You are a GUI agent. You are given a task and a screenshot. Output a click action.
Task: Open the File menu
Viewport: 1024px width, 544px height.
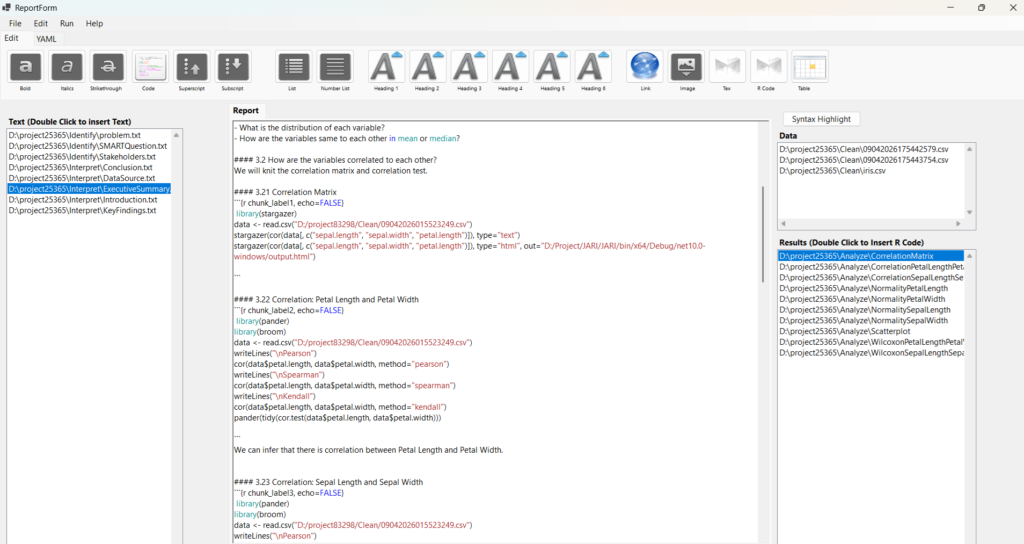(15, 23)
